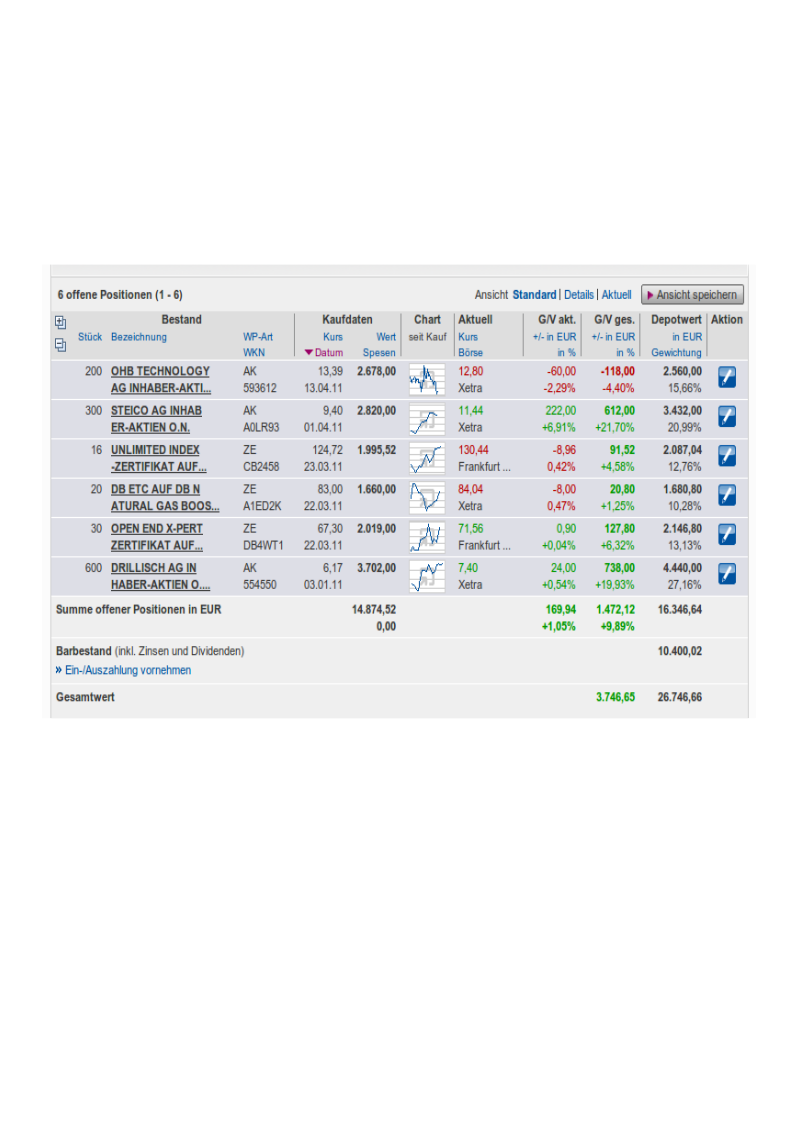The width and height of the screenshot is (794, 1123).
Task: Switch to Aktuell view
Action: pos(616,294)
